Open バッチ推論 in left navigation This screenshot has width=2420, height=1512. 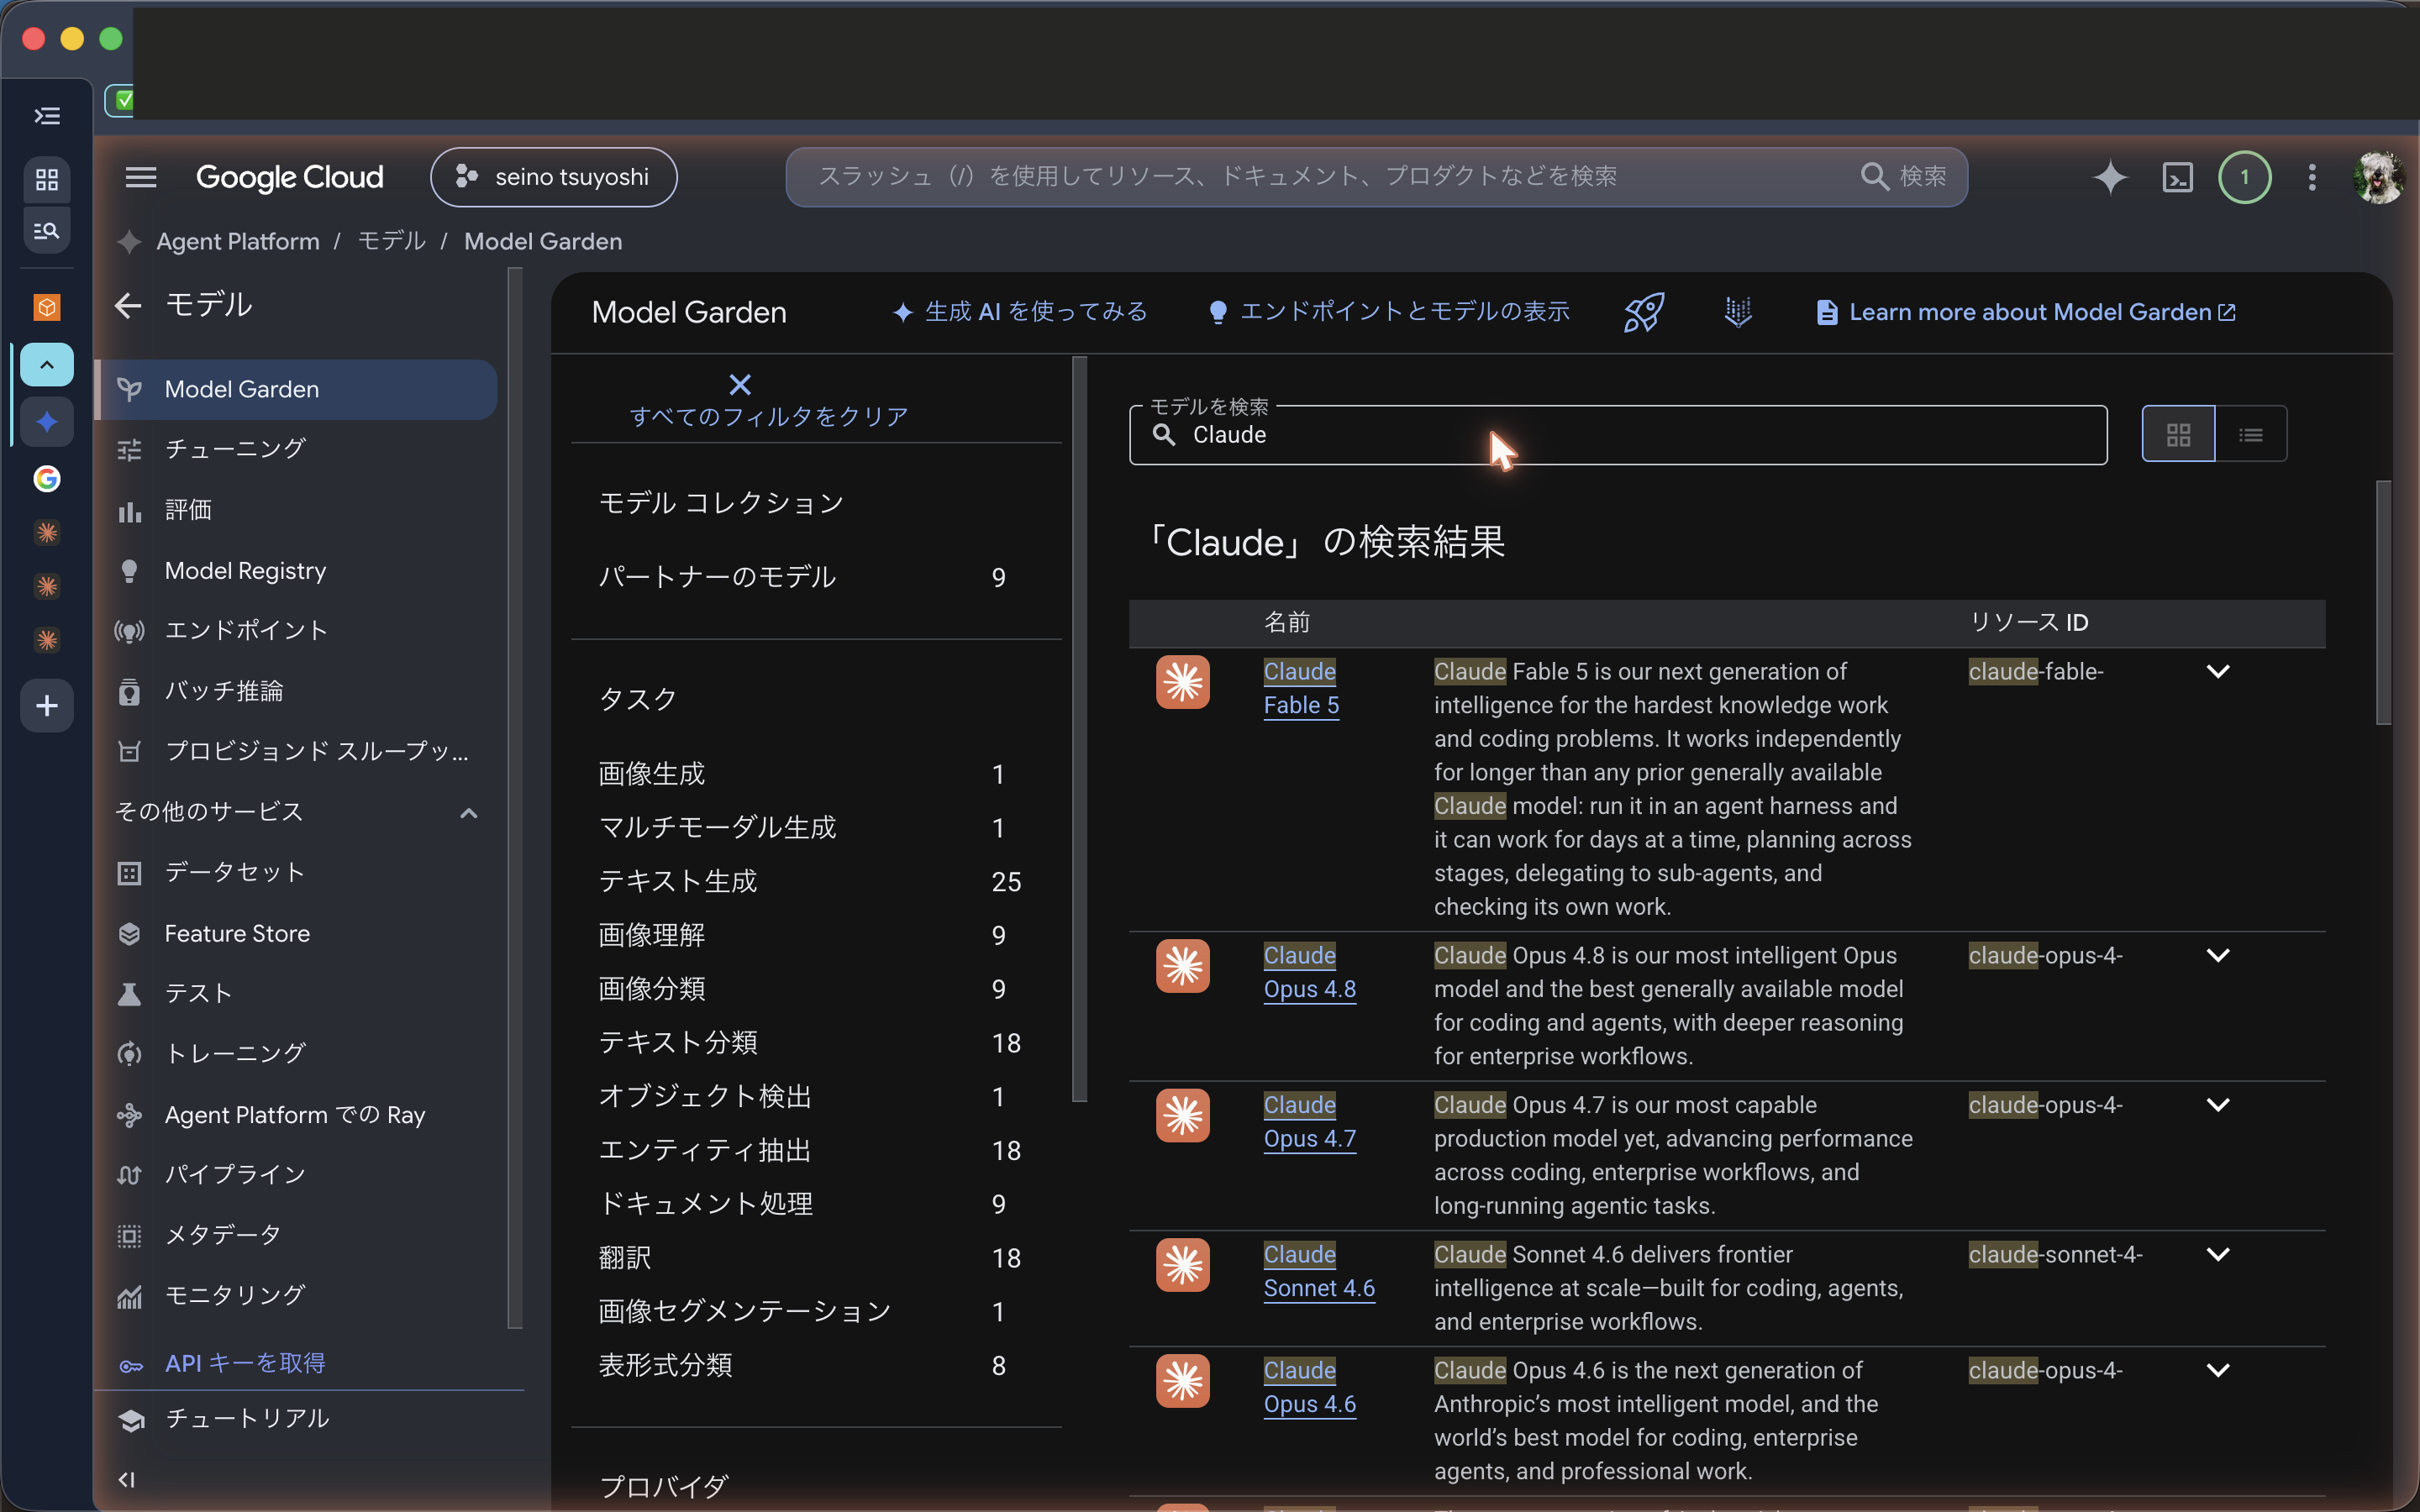click(296, 691)
